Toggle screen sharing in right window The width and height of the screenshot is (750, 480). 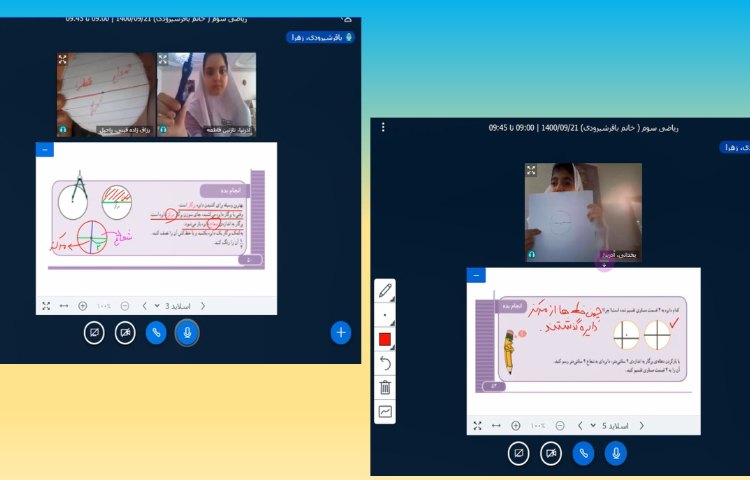tap(519, 453)
